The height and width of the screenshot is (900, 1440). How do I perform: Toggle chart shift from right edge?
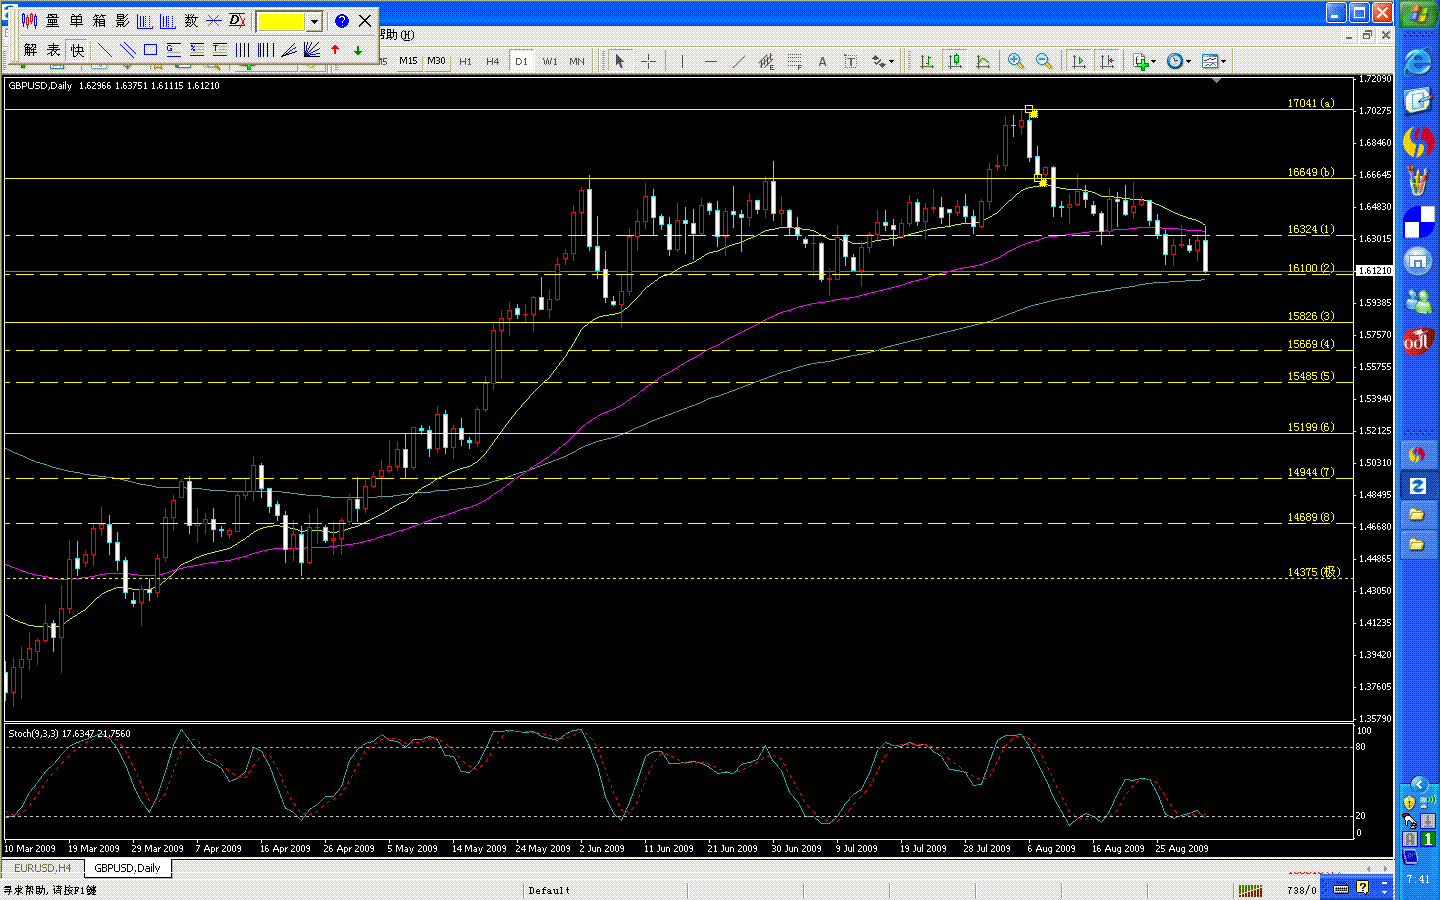[x=1106, y=61]
